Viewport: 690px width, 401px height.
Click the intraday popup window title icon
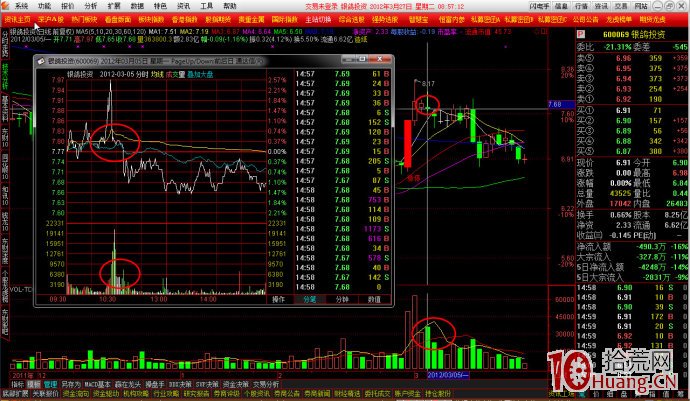coord(41,61)
